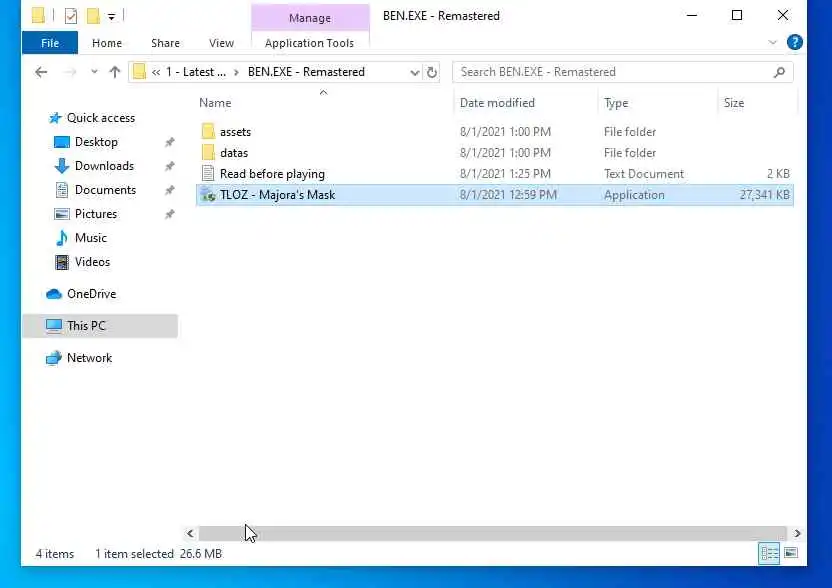Select the Read before playing text file
This screenshot has width=832, height=588.
(x=495, y=174)
